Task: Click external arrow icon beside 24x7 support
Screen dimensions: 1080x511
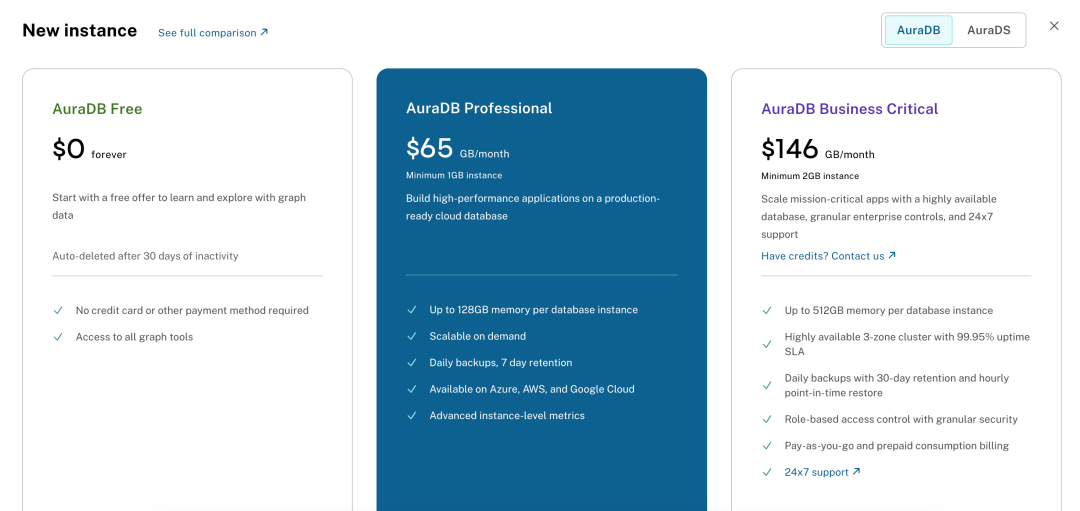Action: coord(856,472)
